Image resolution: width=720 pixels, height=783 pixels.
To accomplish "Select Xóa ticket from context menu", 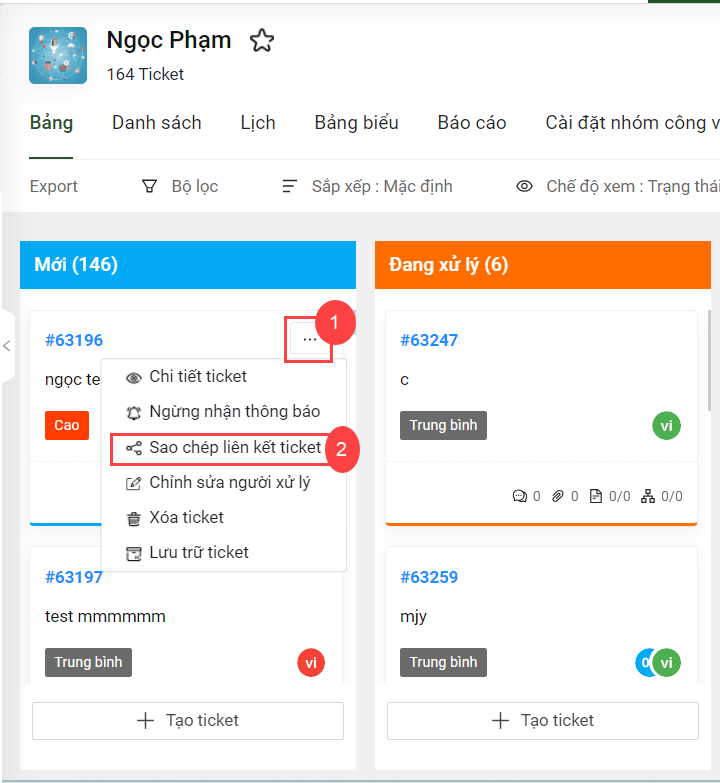I will 174,517.
